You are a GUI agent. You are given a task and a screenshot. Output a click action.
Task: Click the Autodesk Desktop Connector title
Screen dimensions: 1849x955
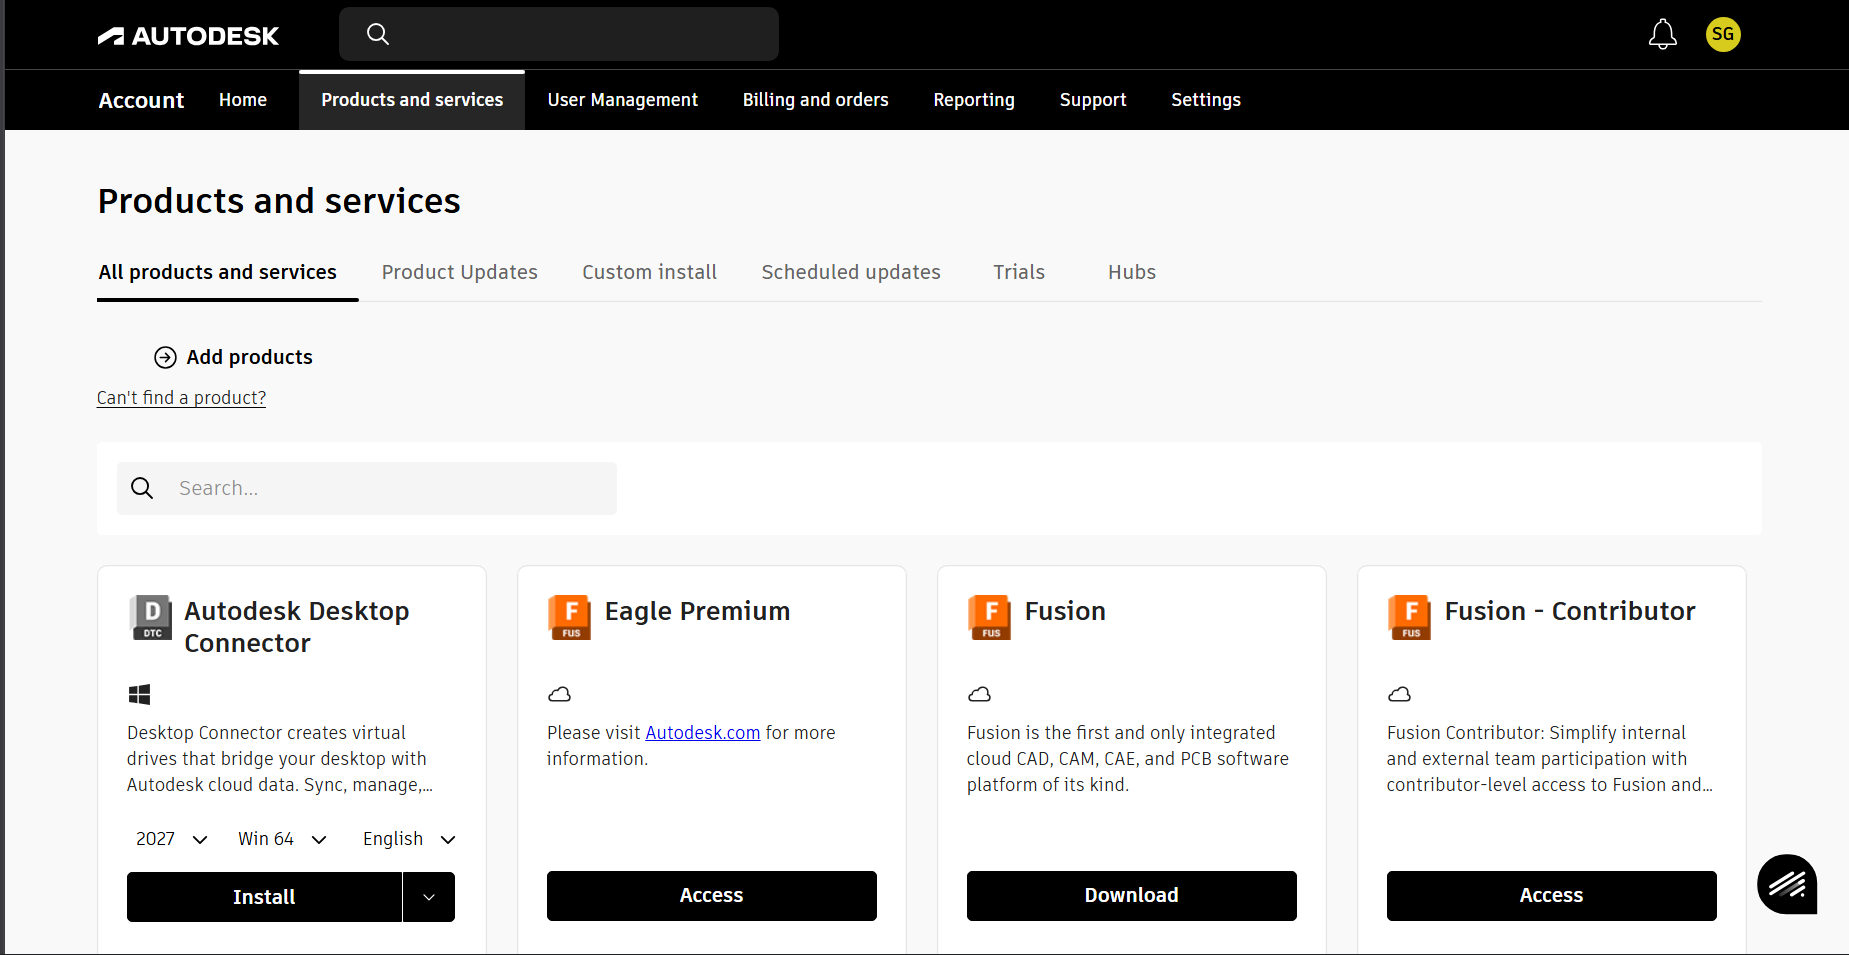coord(297,627)
